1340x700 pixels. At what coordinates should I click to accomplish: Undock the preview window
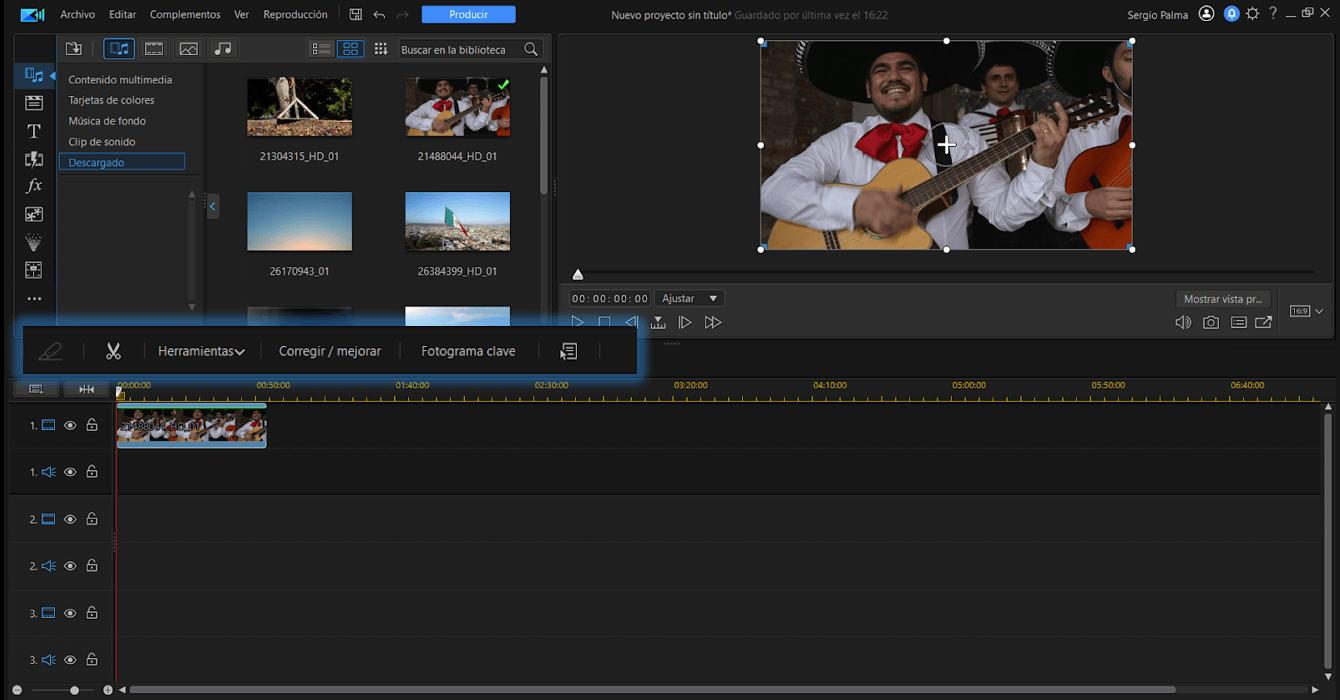1264,322
